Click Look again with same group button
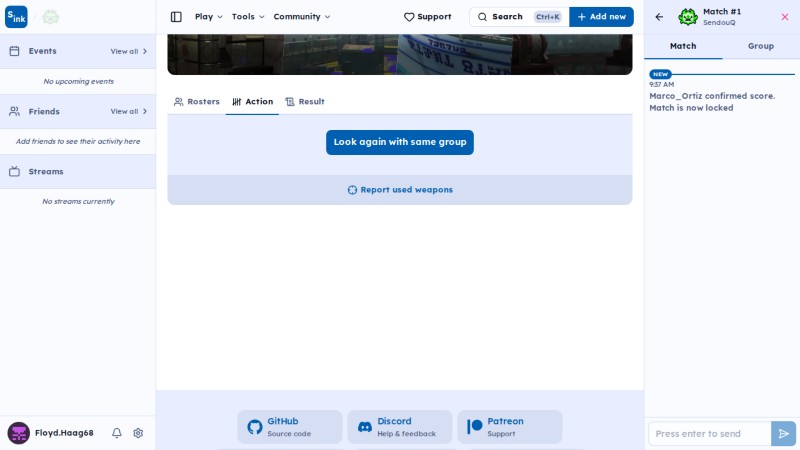The width and height of the screenshot is (800, 450). point(400,142)
